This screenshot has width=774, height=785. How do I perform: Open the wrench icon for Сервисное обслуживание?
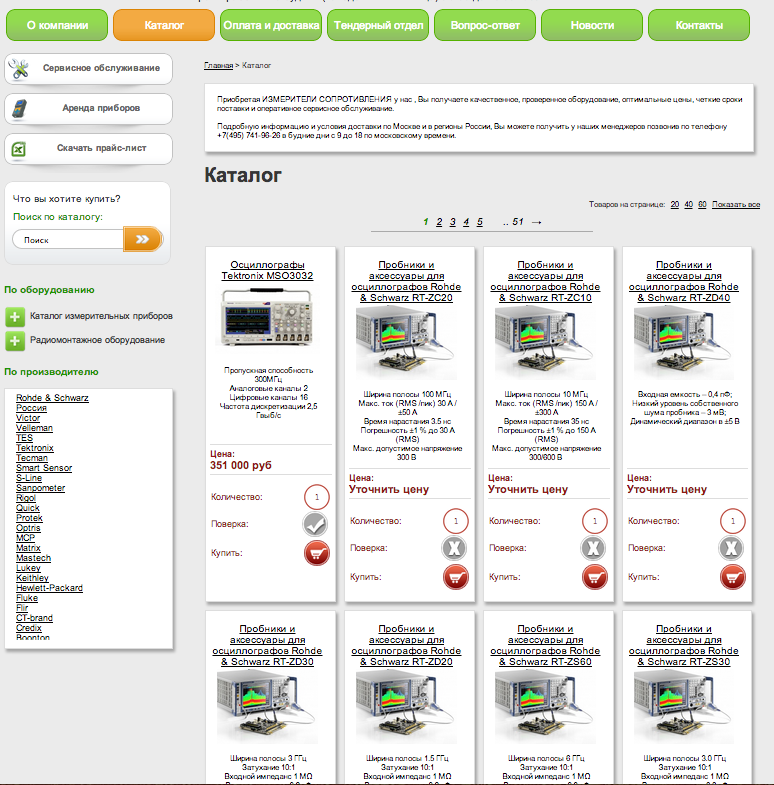tap(19, 69)
